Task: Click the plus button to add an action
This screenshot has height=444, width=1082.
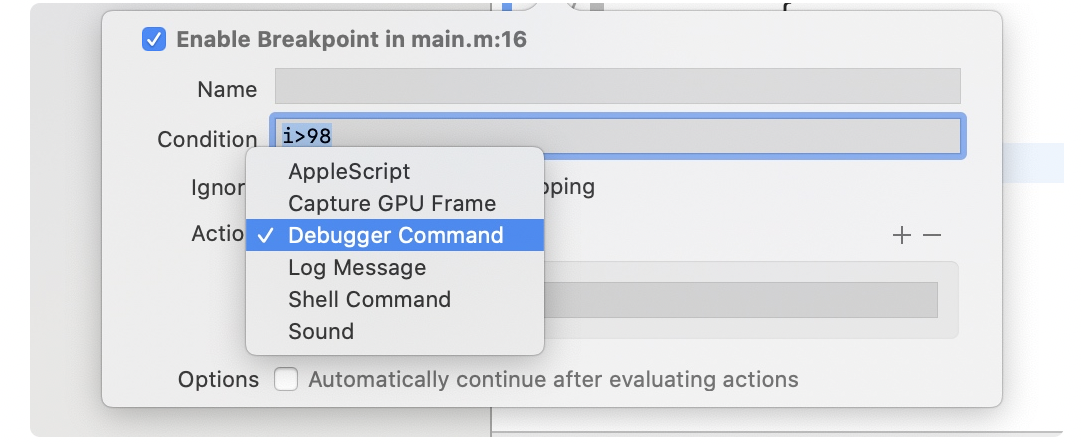Action: (x=902, y=236)
